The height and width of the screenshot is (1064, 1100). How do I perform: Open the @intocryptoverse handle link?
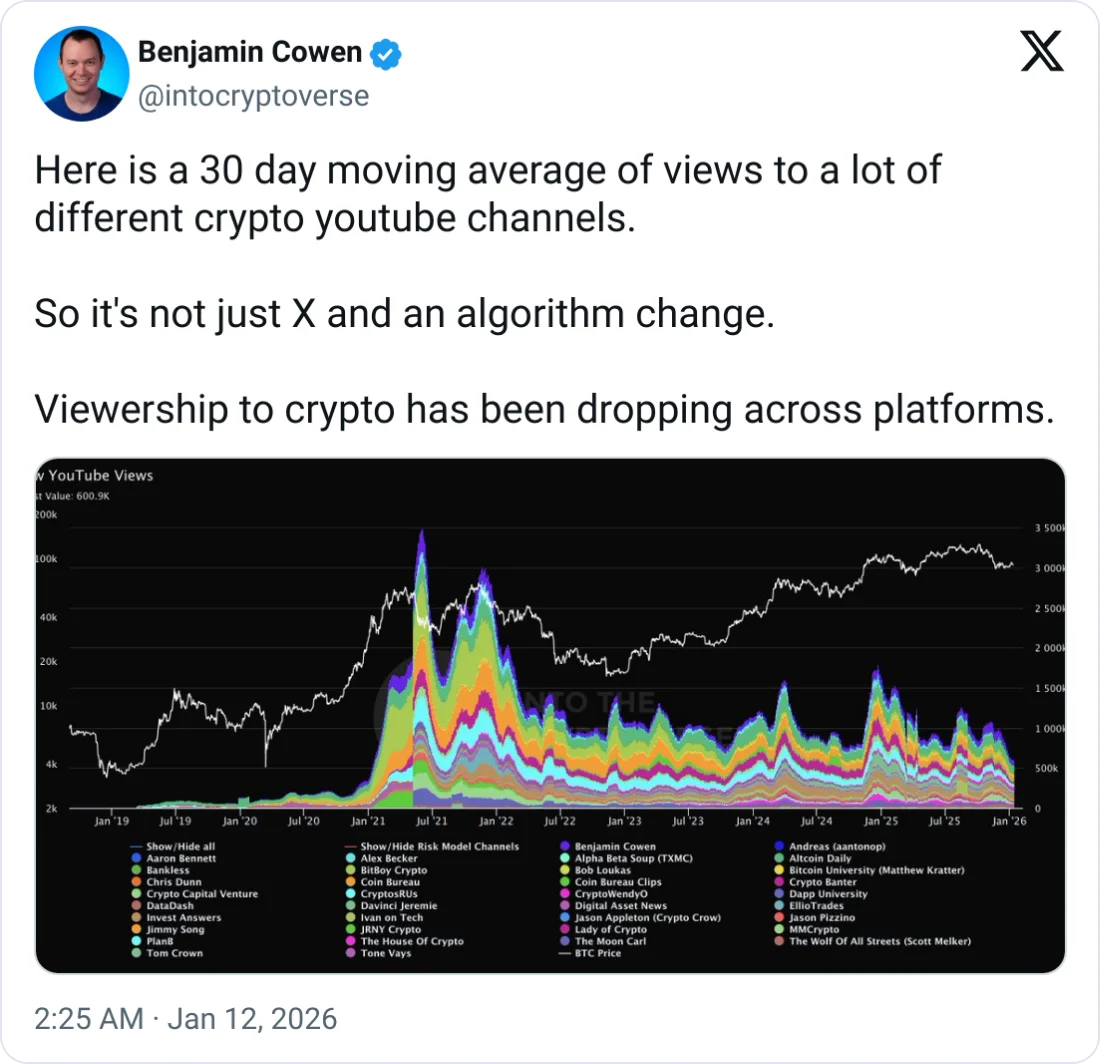point(253,96)
